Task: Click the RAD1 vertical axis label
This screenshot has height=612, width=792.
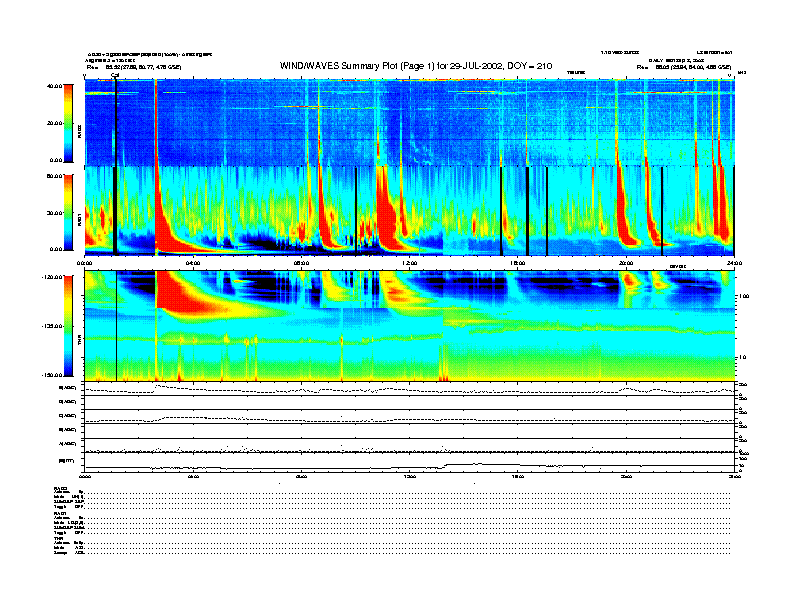Action: [79, 220]
